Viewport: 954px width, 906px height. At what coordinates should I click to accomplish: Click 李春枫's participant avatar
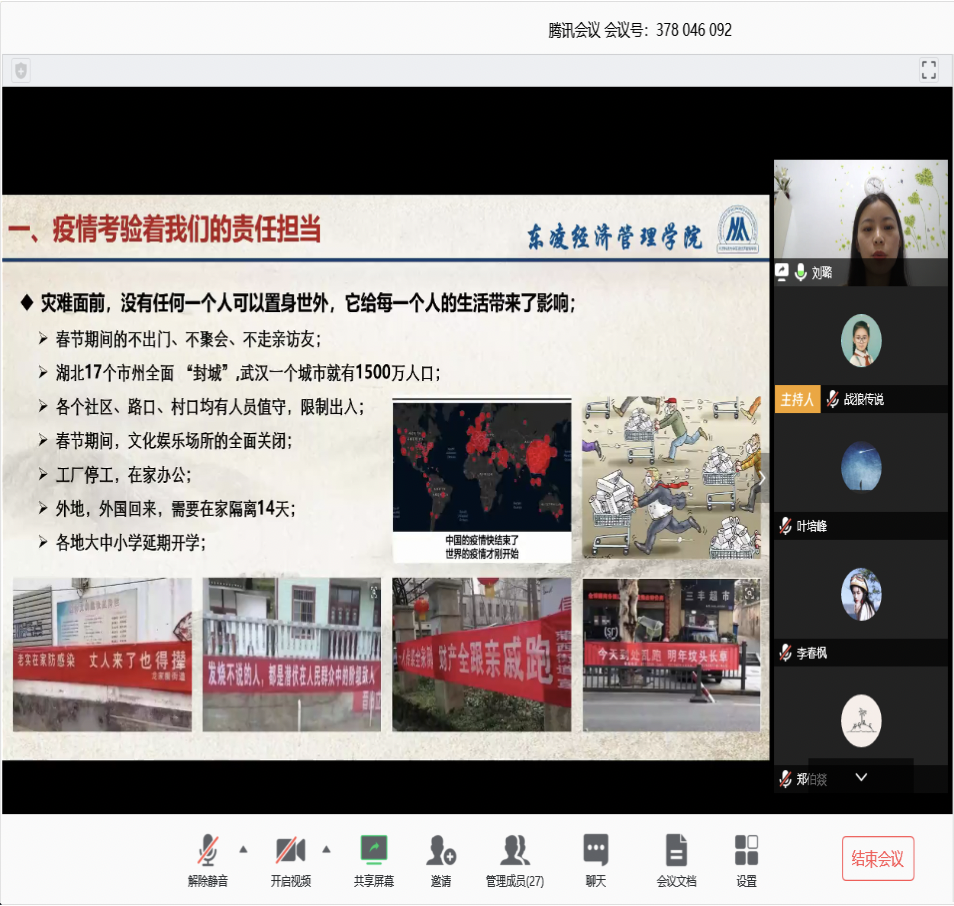(x=861, y=594)
